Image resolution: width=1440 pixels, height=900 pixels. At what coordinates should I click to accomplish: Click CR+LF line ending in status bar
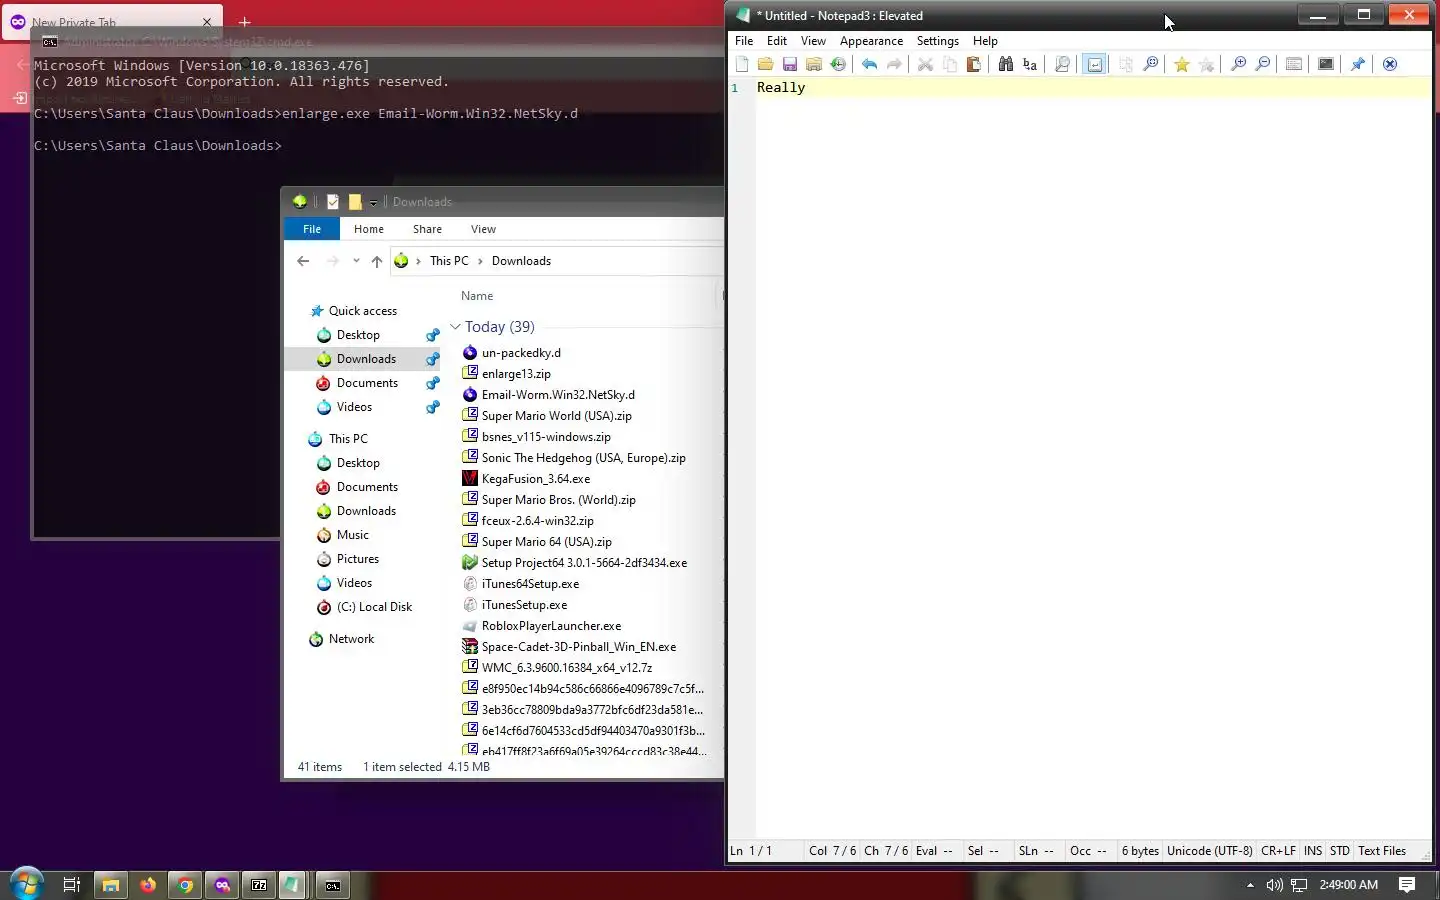(1278, 851)
